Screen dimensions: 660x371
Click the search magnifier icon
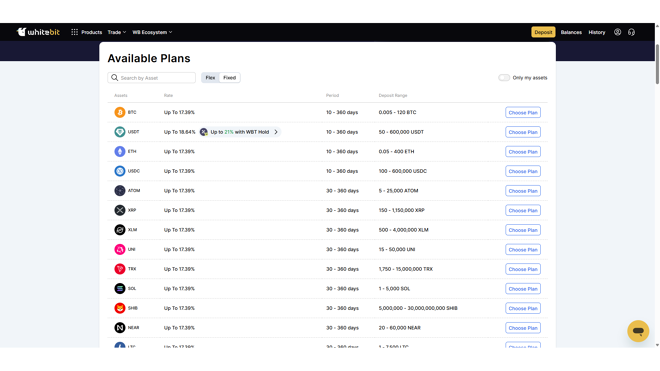click(114, 77)
